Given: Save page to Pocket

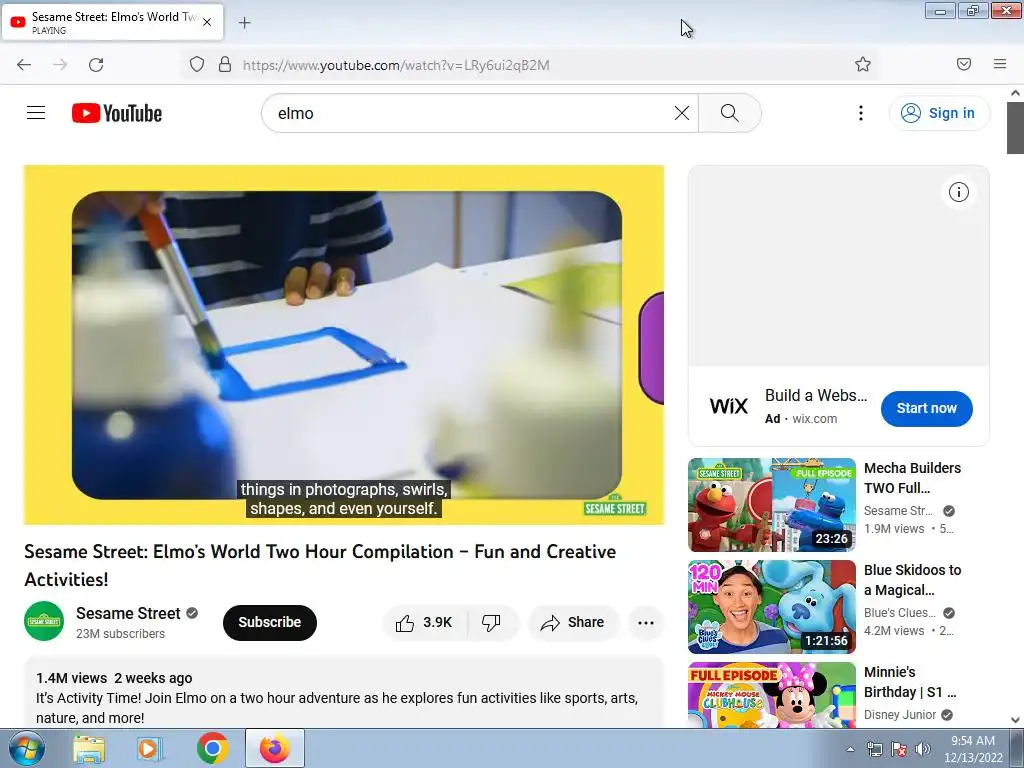Looking at the screenshot, I should click(x=964, y=64).
